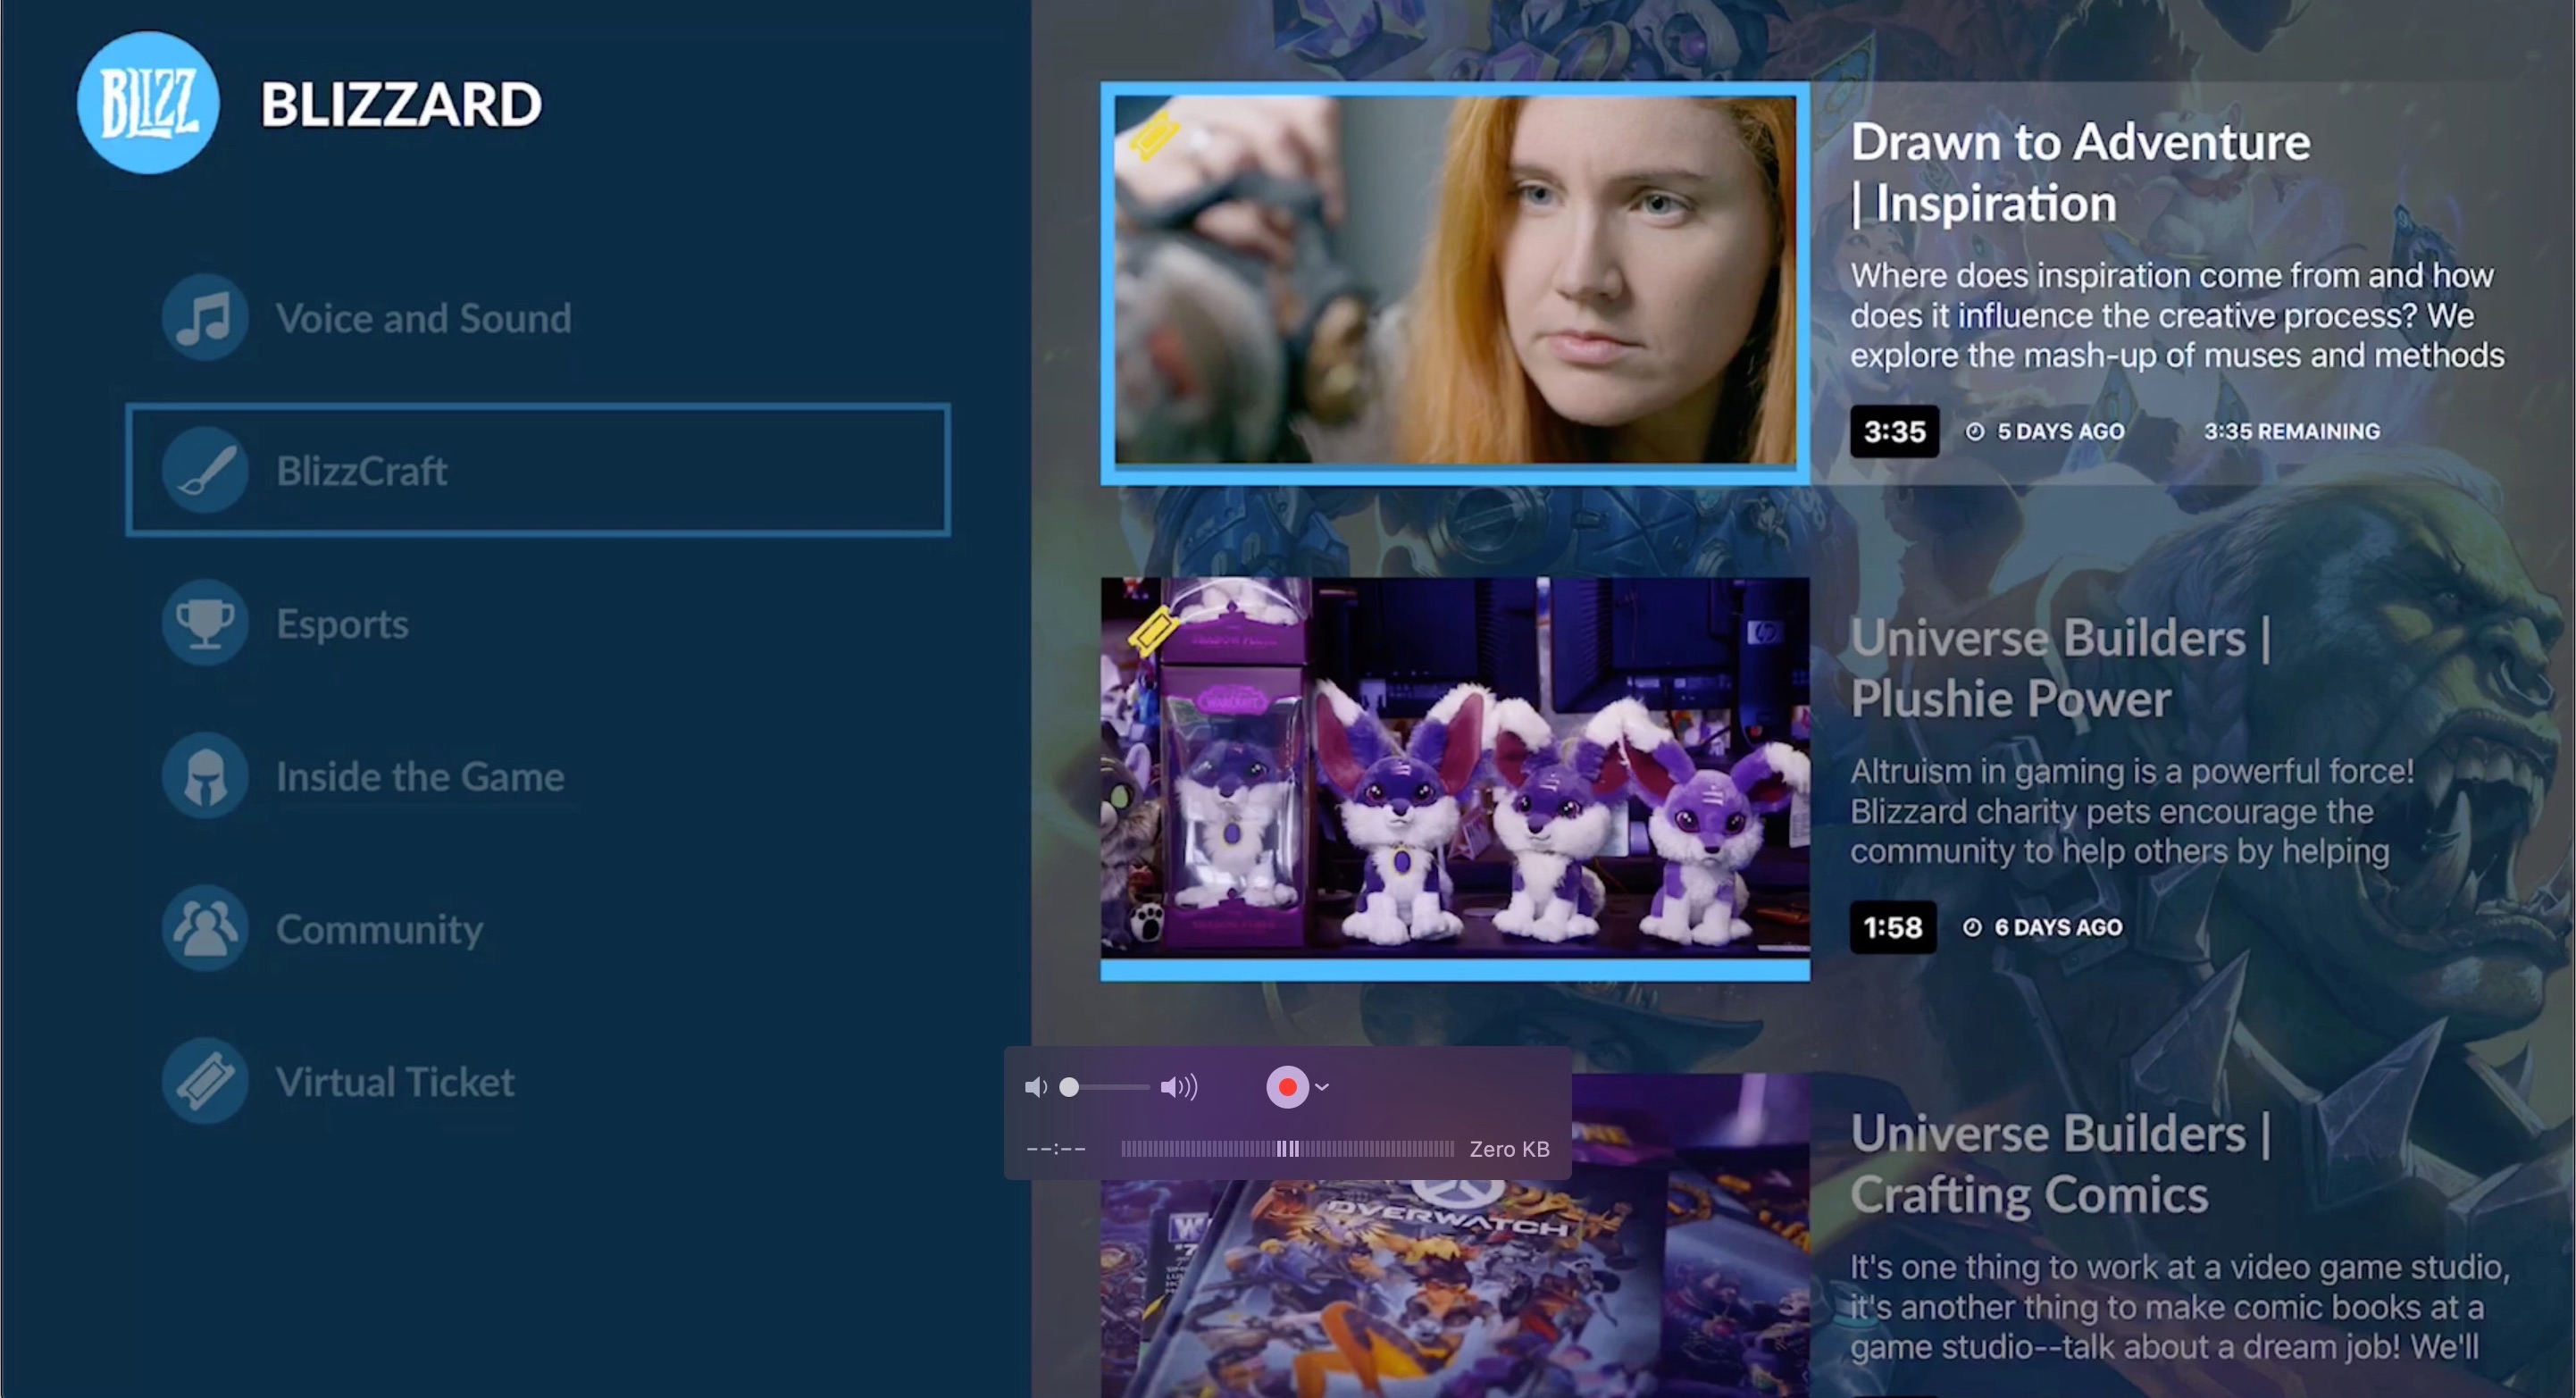Click the 5 DAYS AGO label
Screen dimensions: 2576x1398
coord(2060,431)
